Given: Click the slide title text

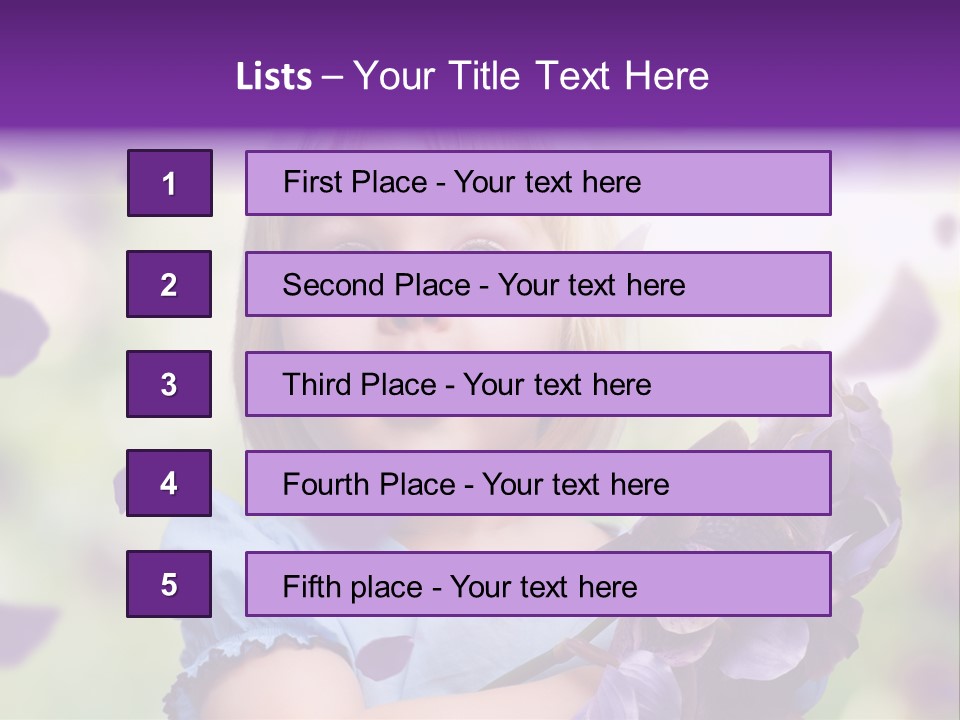Looking at the screenshot, I should (472, 76).
